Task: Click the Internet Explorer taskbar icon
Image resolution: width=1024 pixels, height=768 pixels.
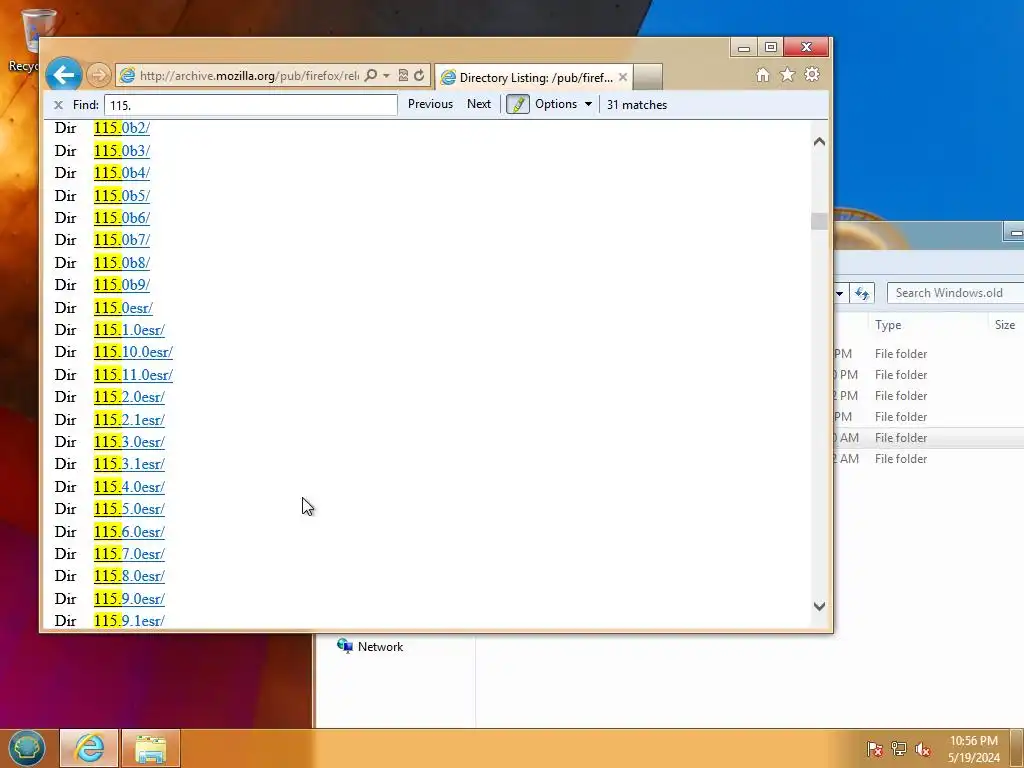Action: [89, 748]
